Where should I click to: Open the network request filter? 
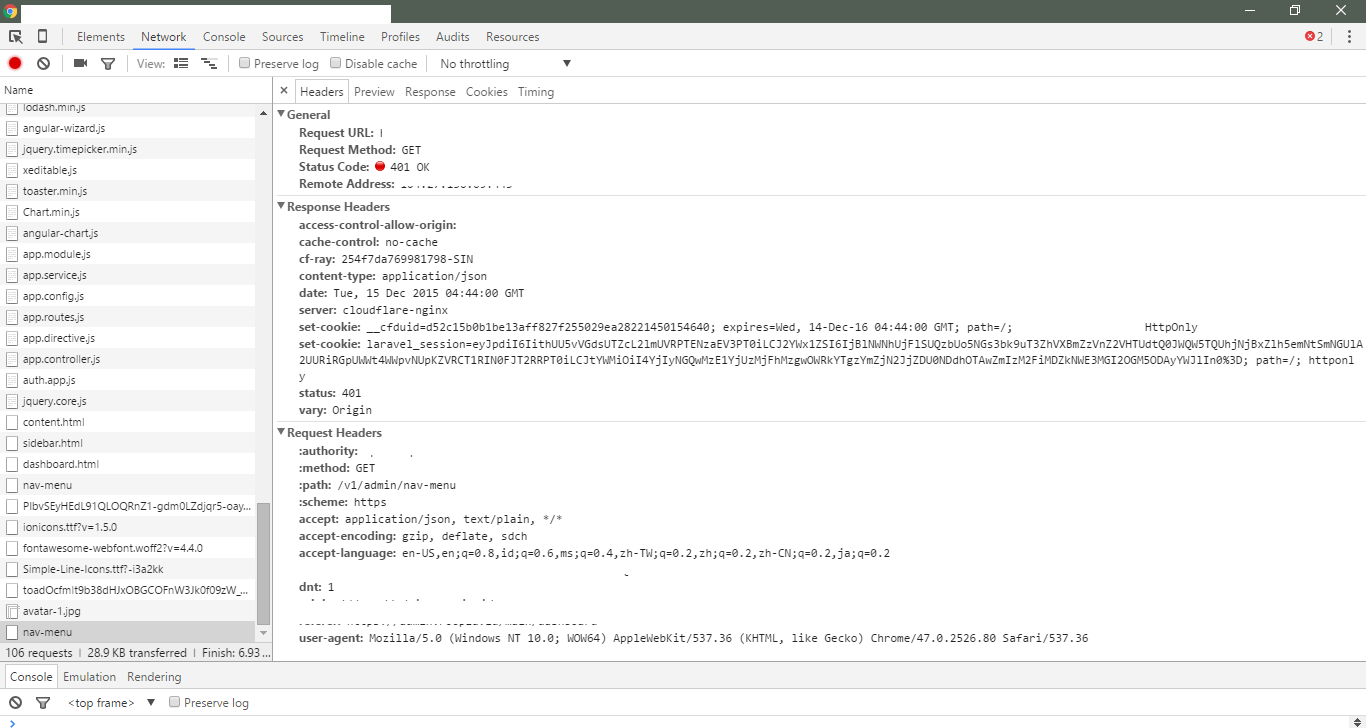point(108,63)
